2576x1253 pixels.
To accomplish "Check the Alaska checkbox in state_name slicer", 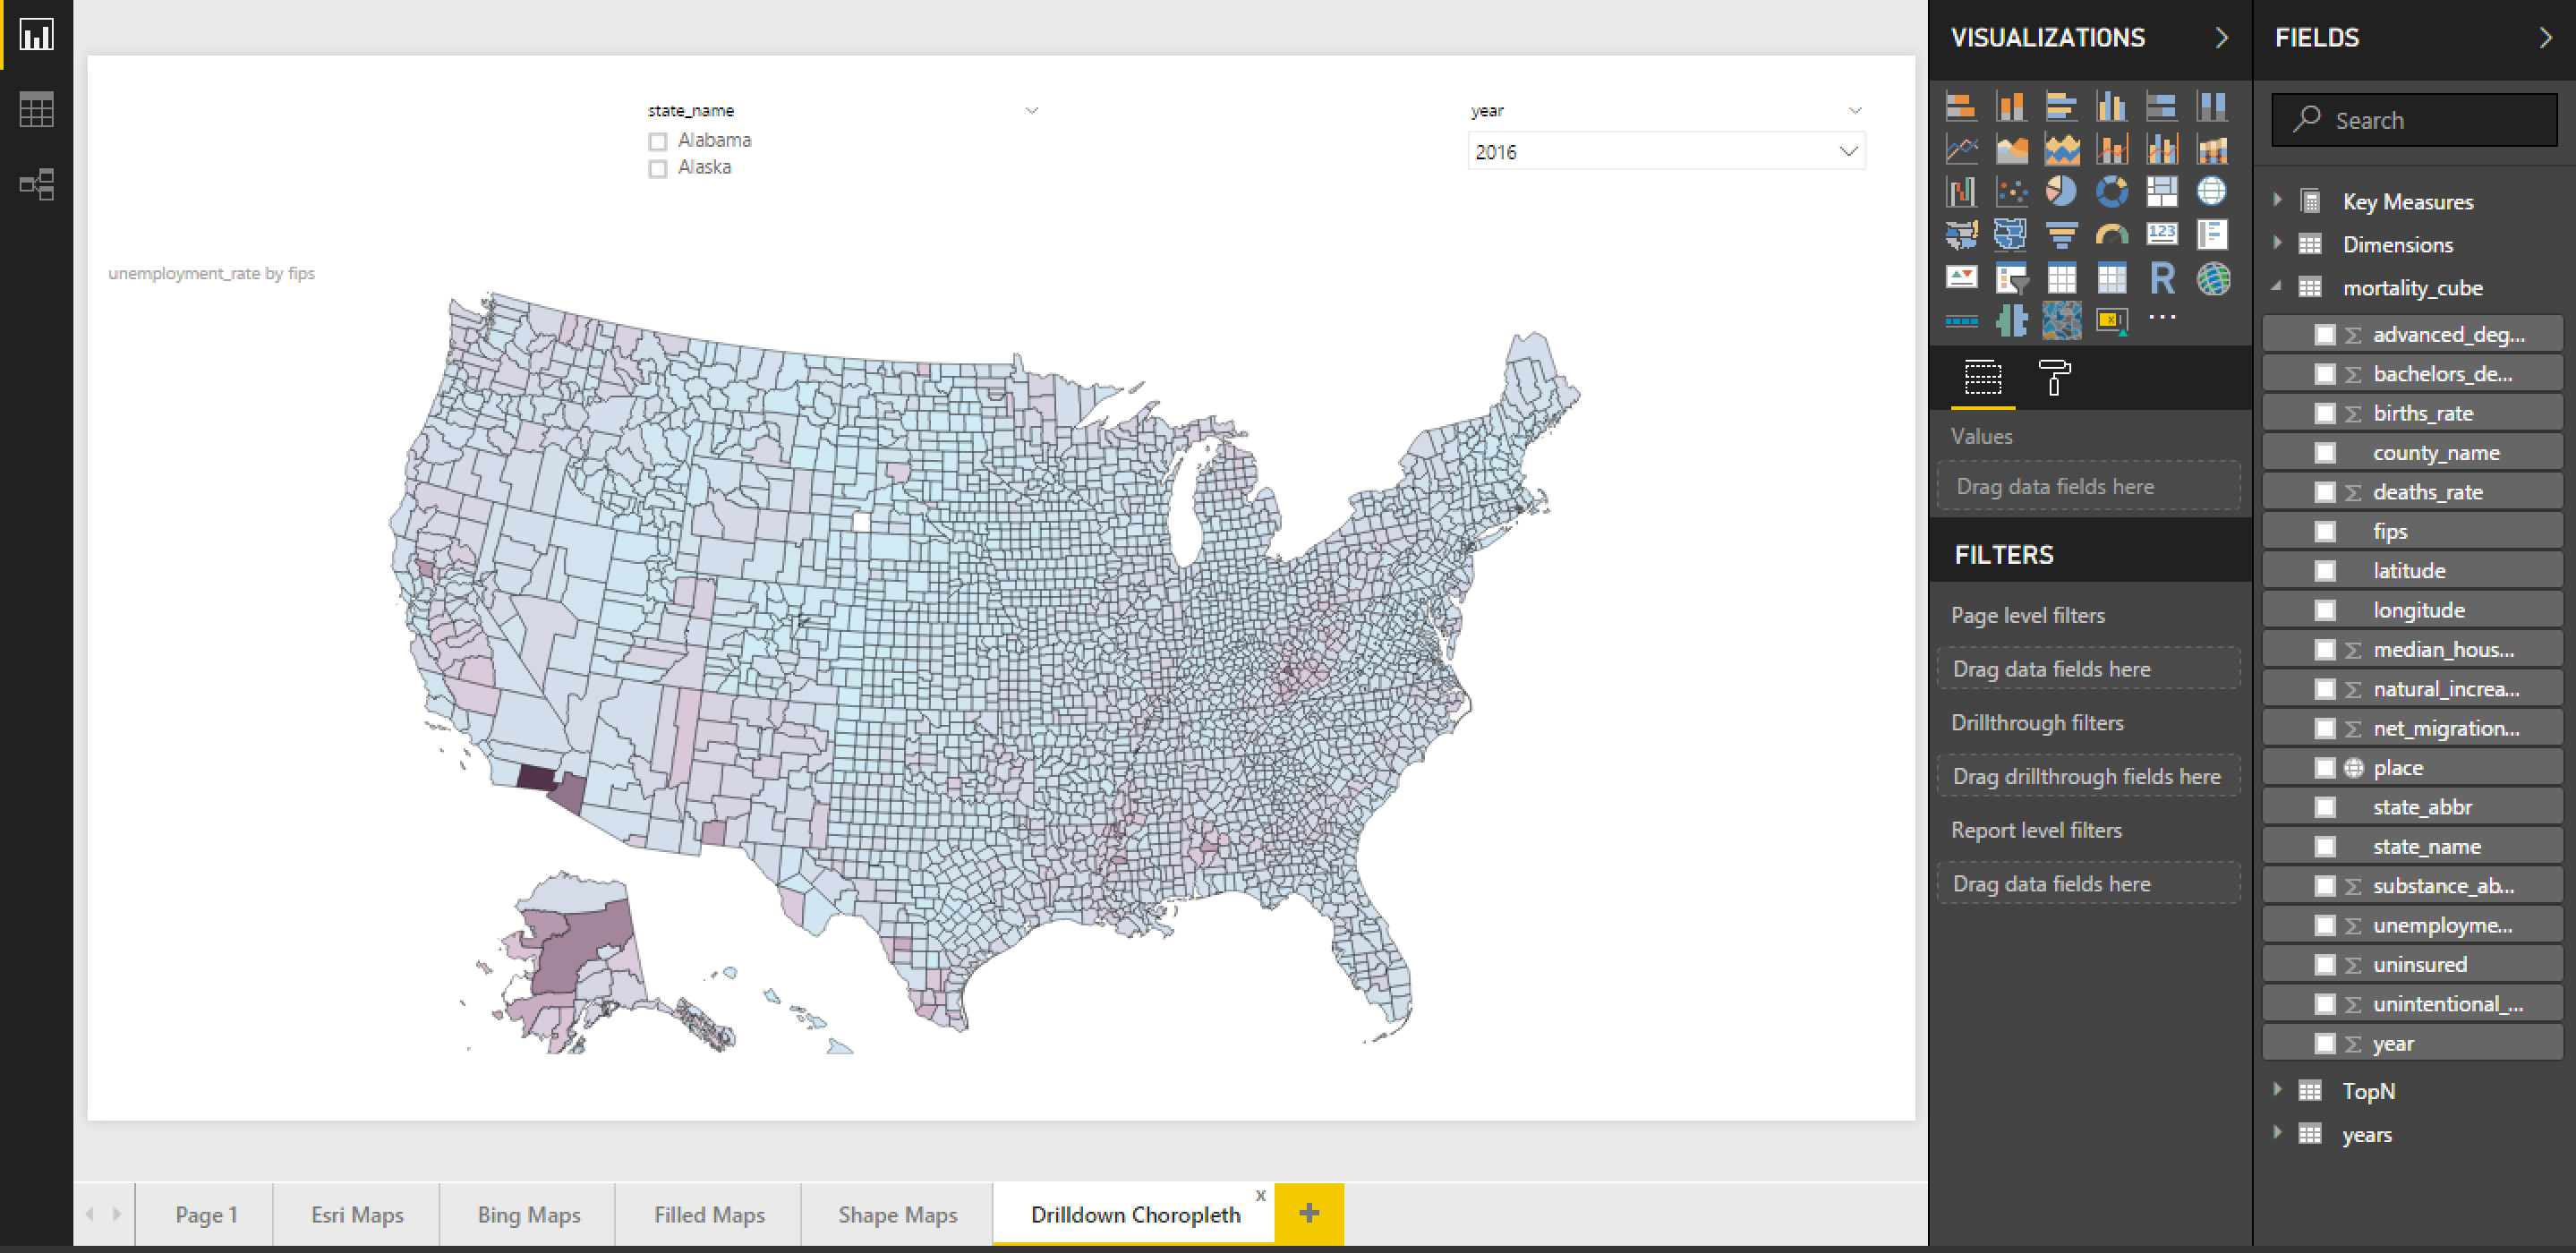I will tap(658, 169).
